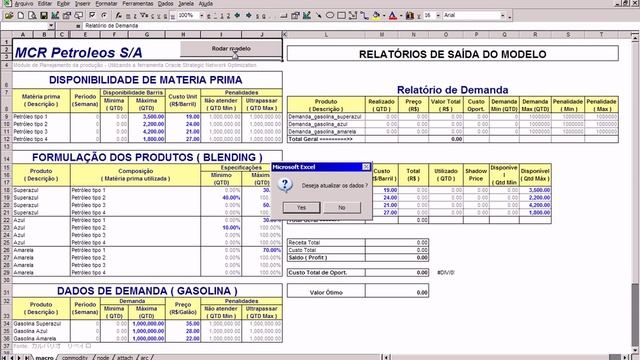
Task: Click the Gasolina Superazul cell
Action: (x=41, y=324)
